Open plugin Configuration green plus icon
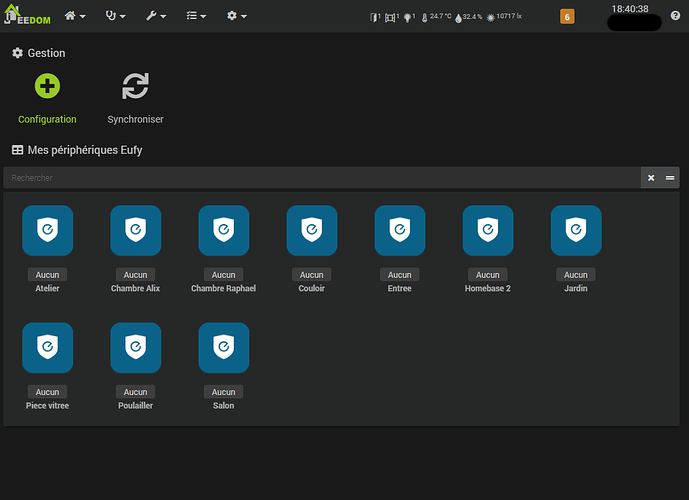This screenshot has height=500, width=689. coord(47,86)
